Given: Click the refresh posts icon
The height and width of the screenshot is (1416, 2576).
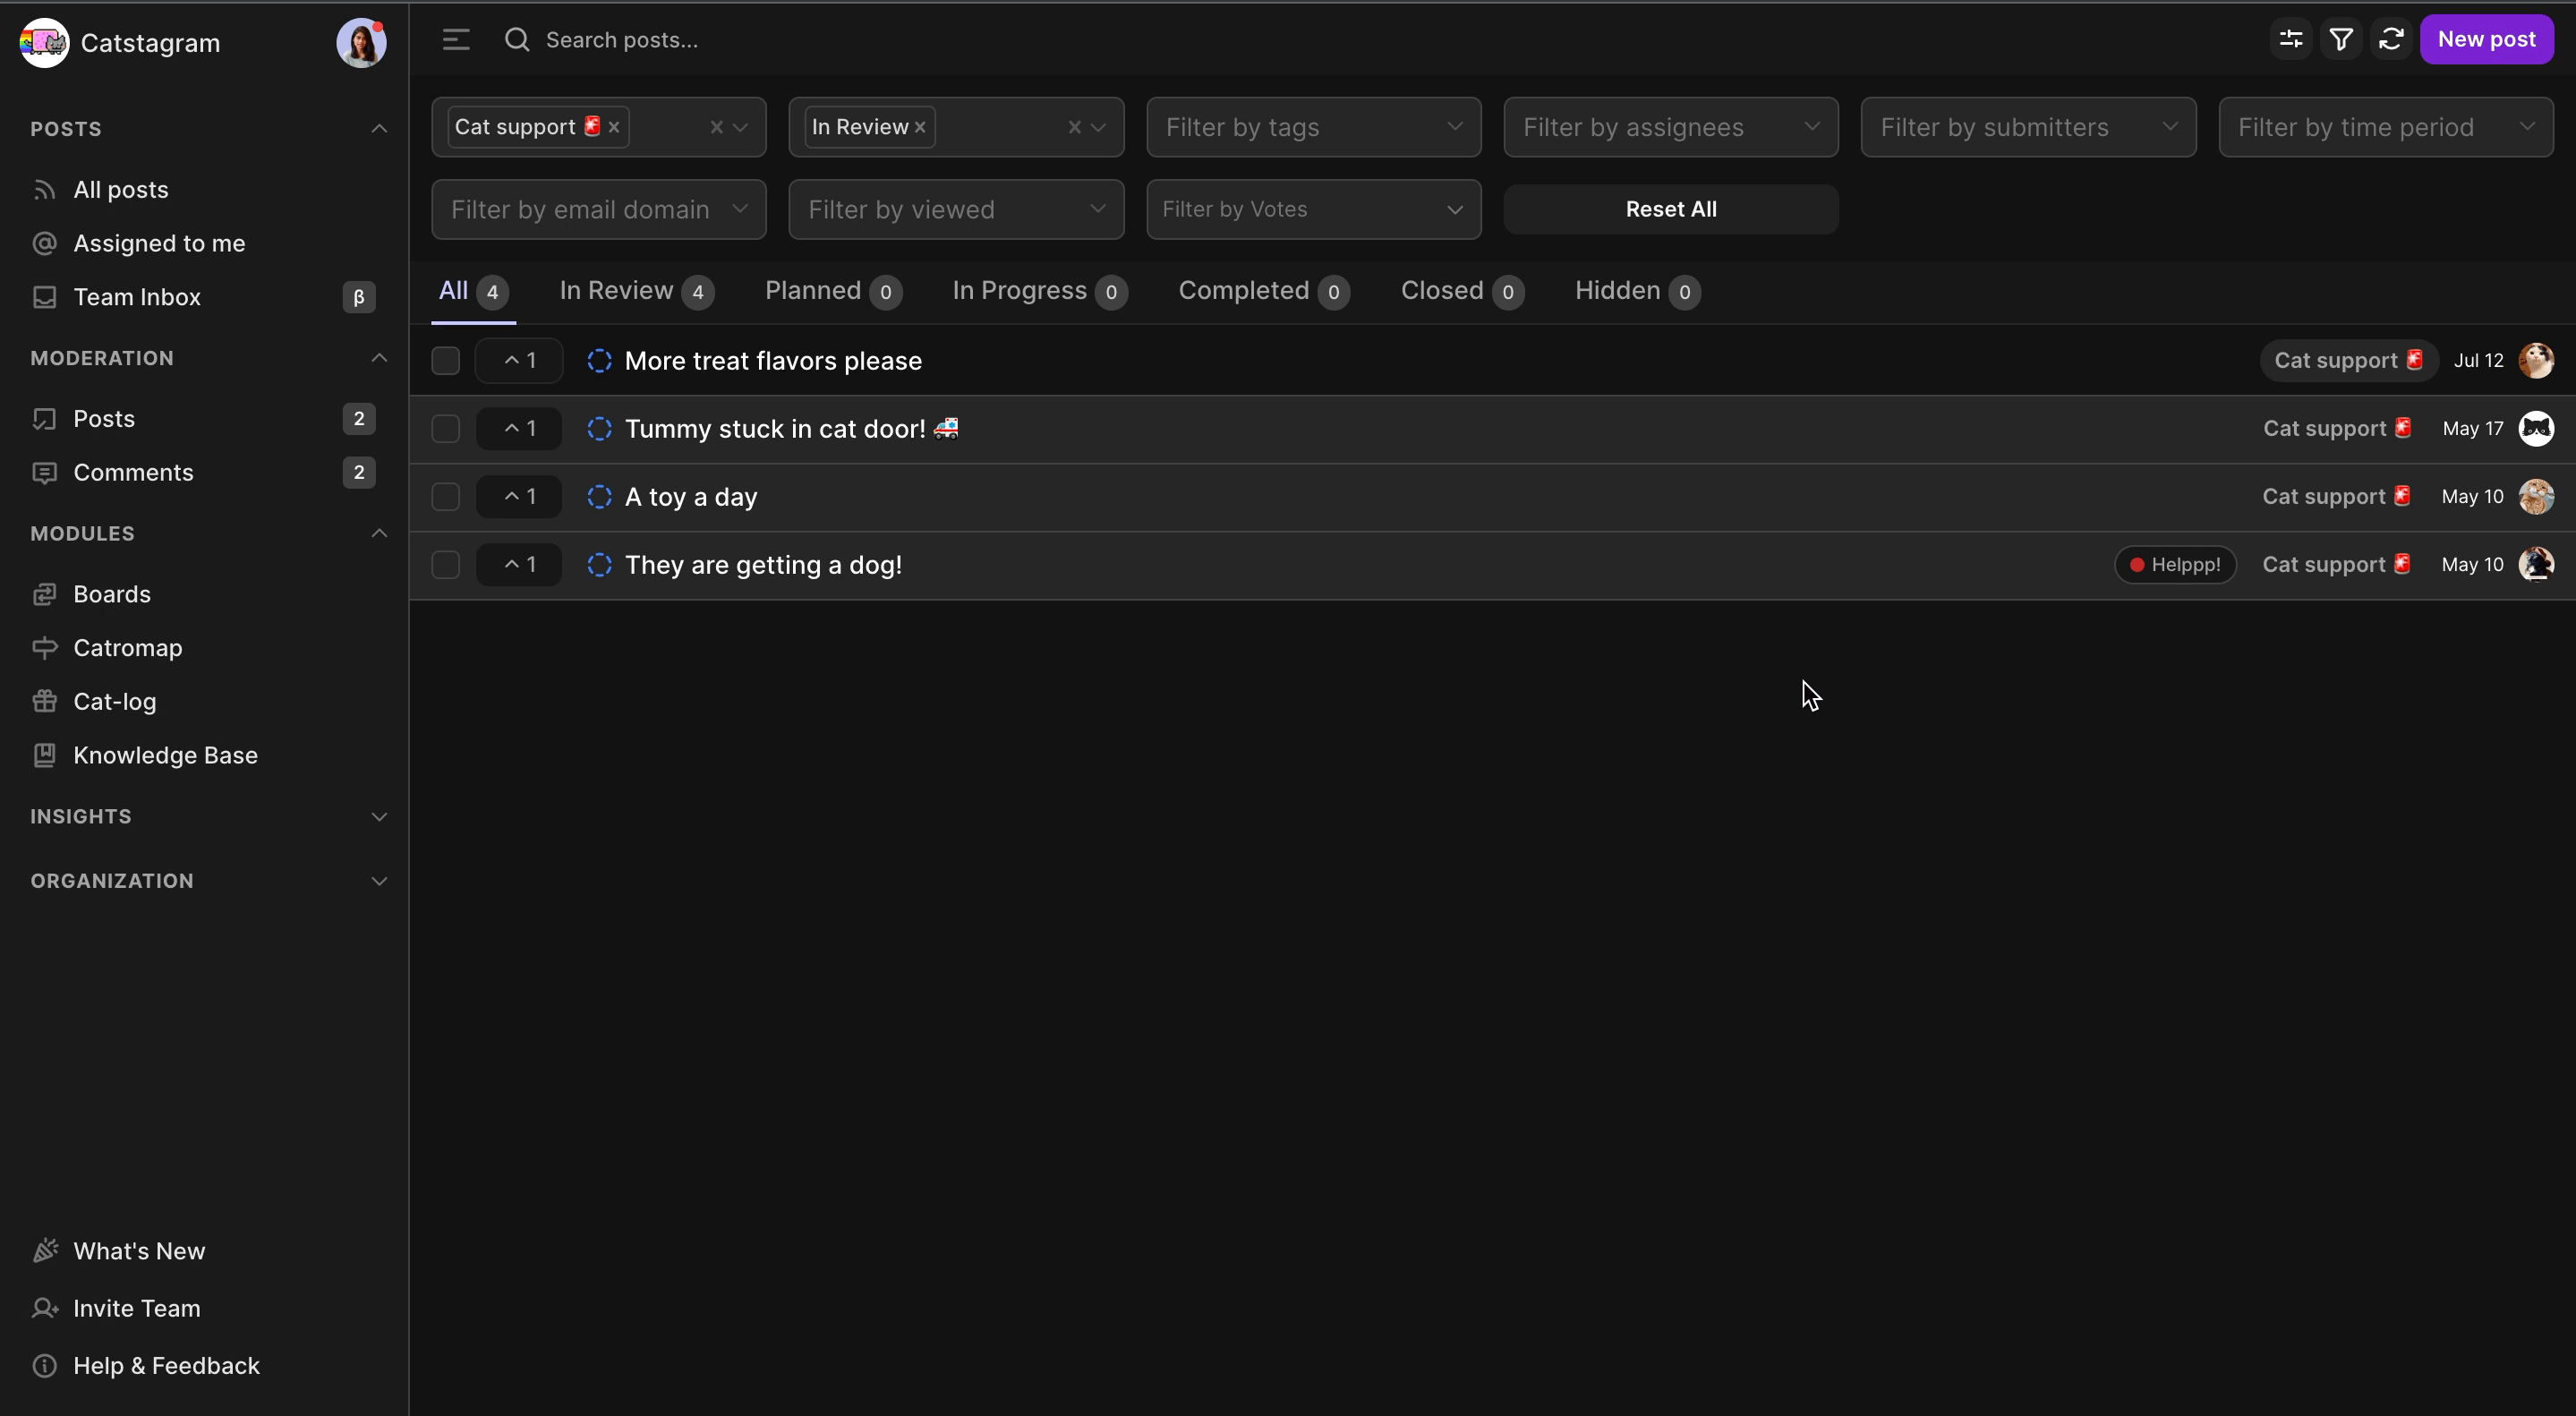Looking at the screenshot, I should coord(2391,40).
